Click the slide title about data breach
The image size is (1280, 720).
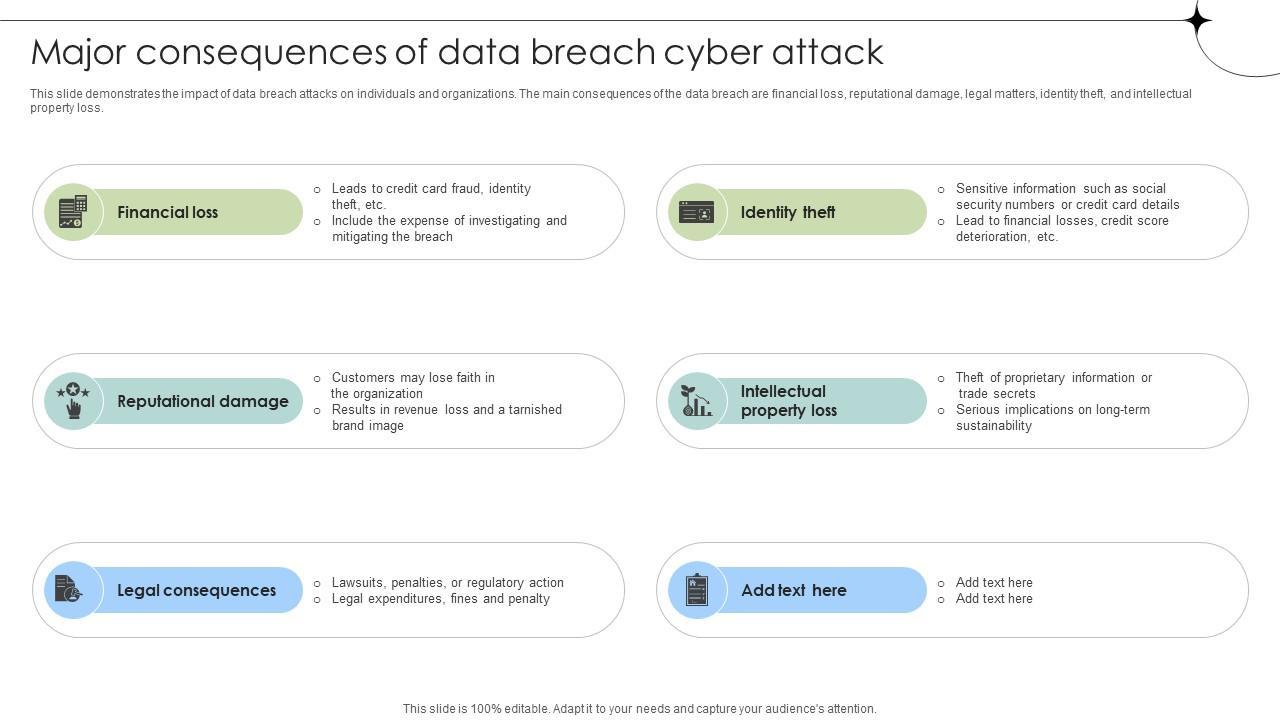pyautogui.click(x=457, y=52)
